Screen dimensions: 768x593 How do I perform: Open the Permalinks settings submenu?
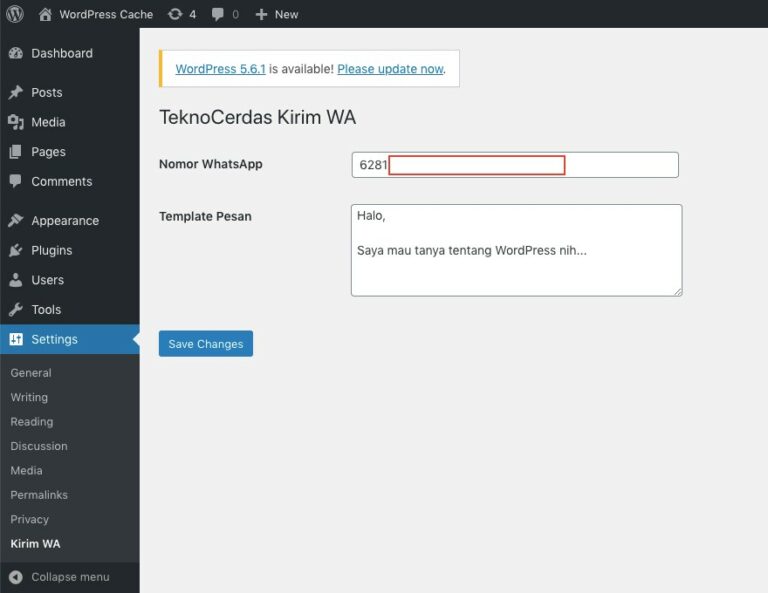(x=39, y=495)
